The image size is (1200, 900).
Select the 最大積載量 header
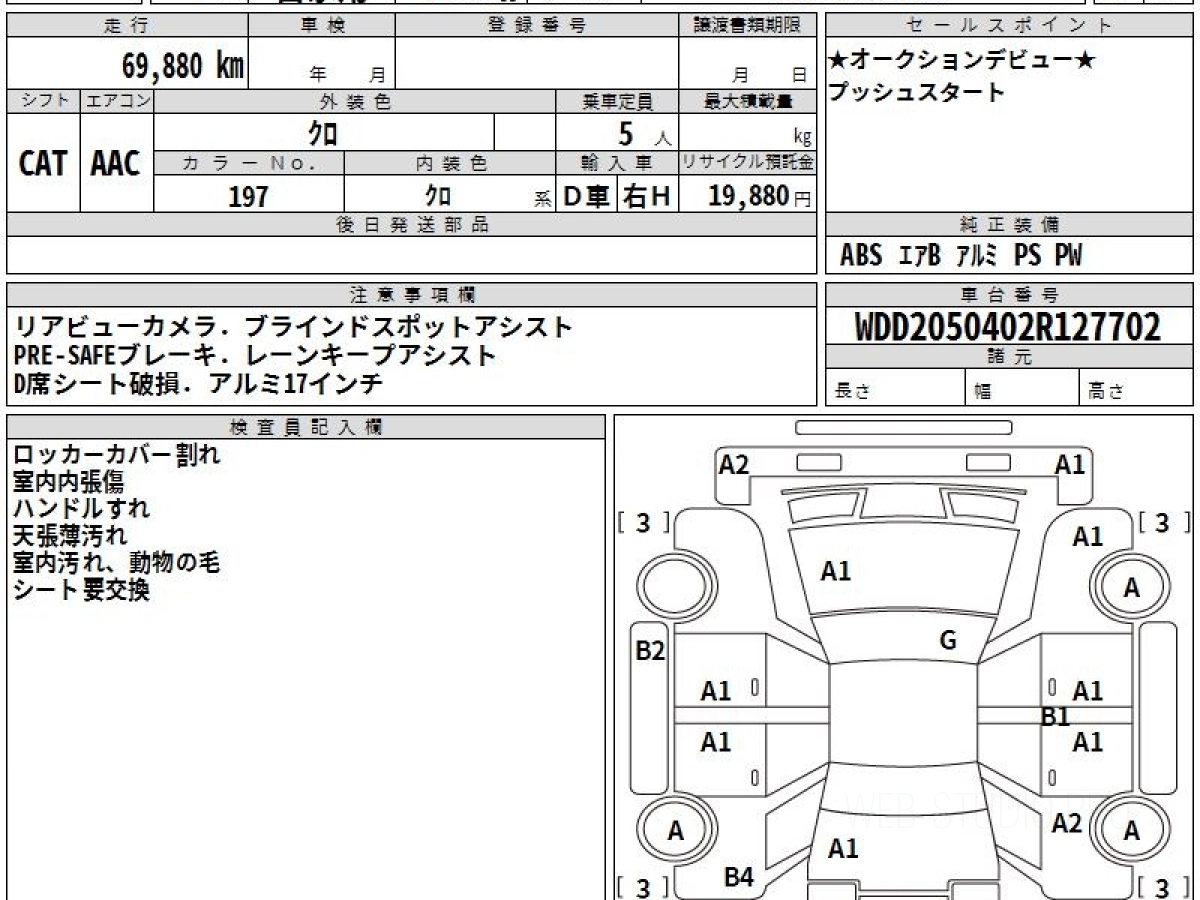point(748,101)
